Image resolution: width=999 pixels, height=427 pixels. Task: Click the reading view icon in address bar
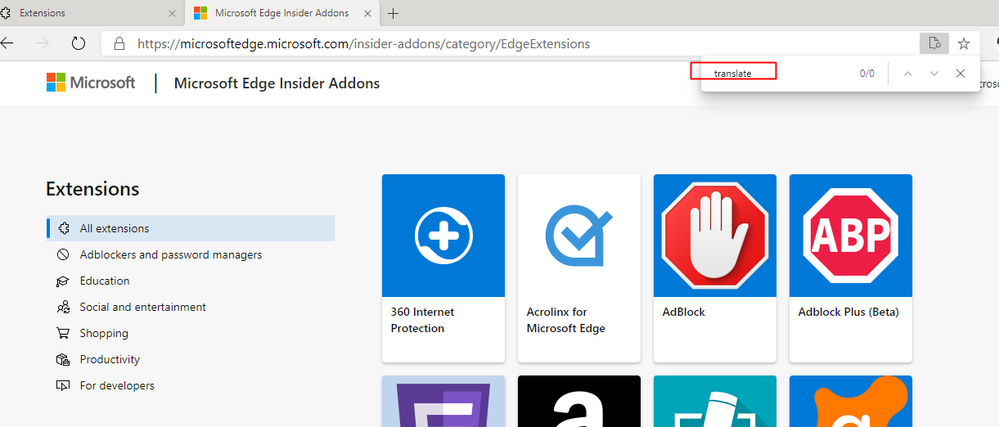pyautogui.click(x=935, y=43)
